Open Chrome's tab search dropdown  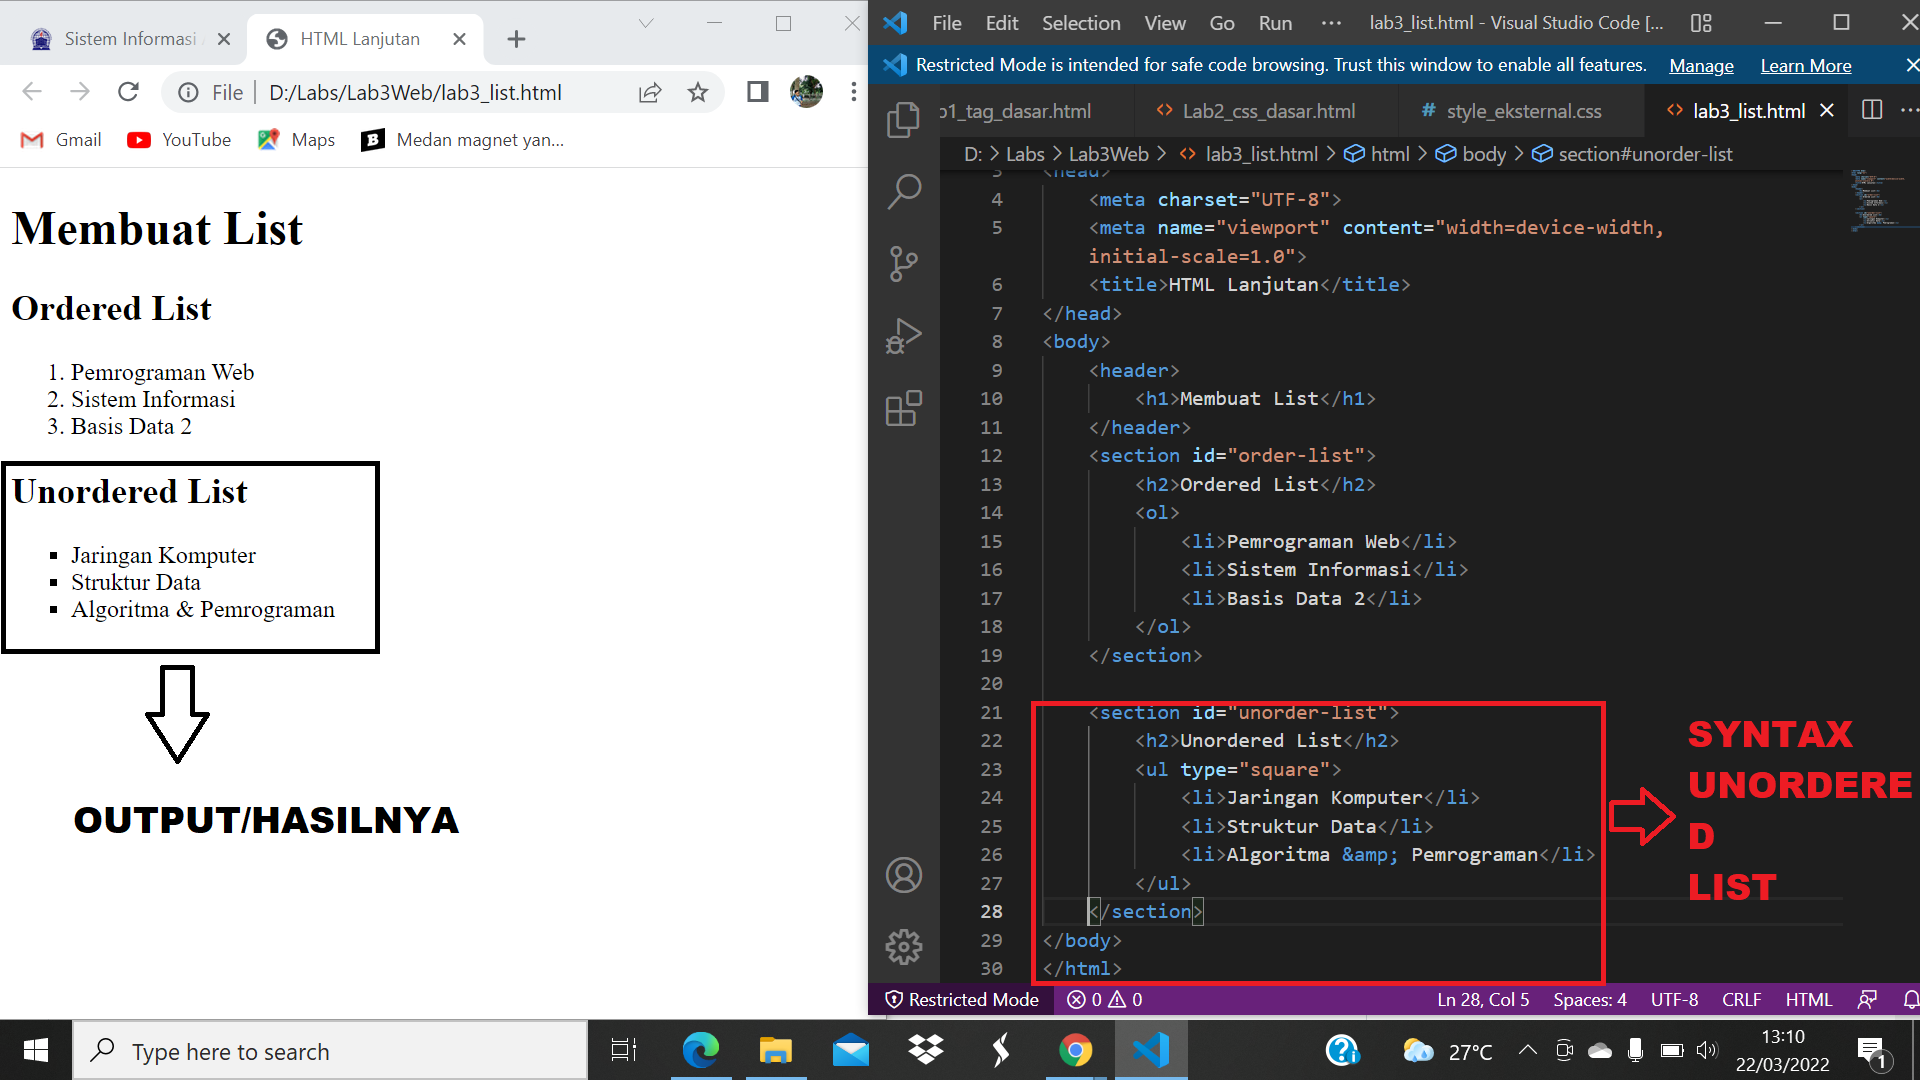point(646,22)
